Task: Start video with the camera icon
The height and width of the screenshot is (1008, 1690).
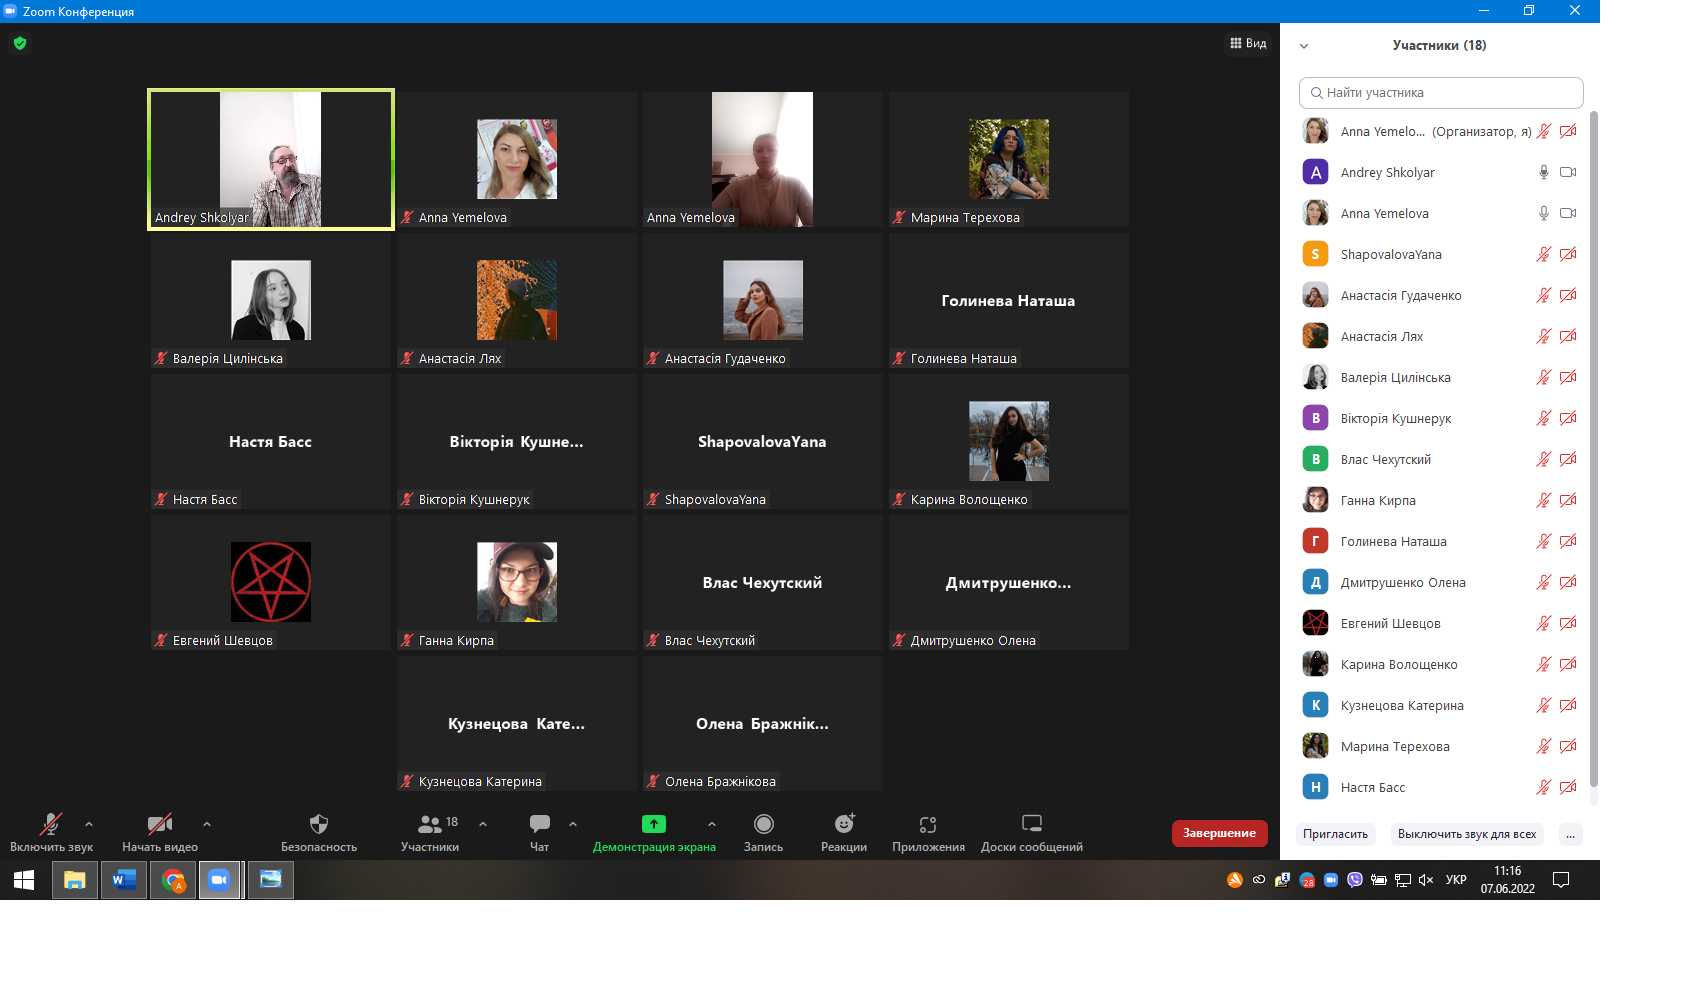Action: click(160, 832)
